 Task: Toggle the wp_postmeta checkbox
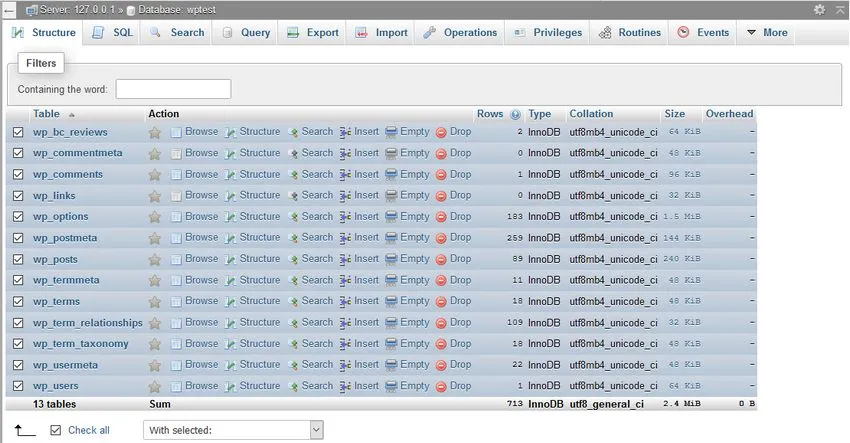[x=18, y=237]
